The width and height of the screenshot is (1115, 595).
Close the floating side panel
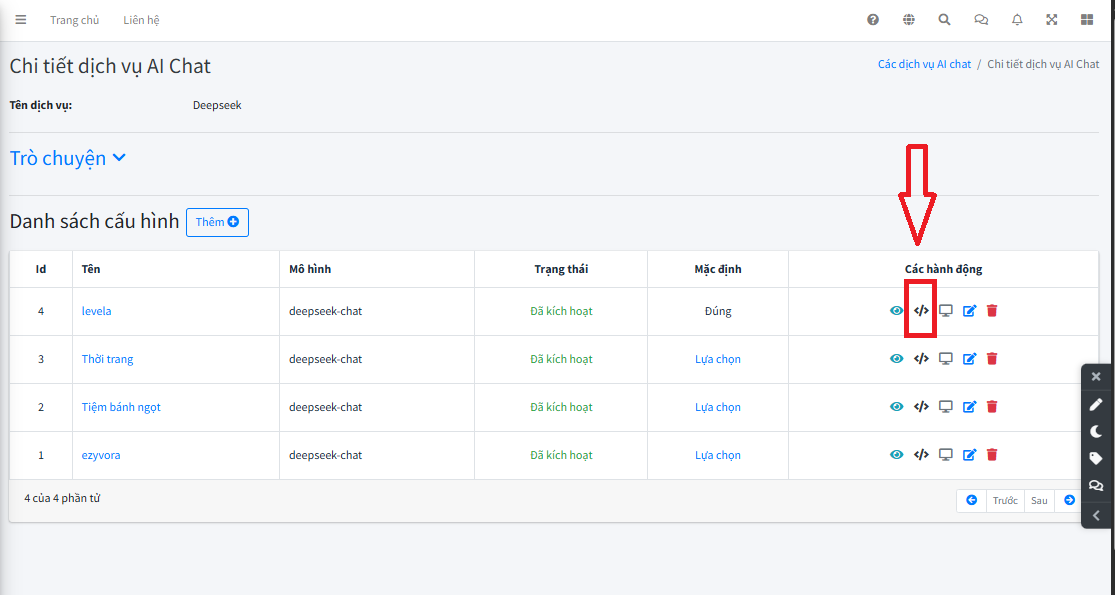[1096, 377]
